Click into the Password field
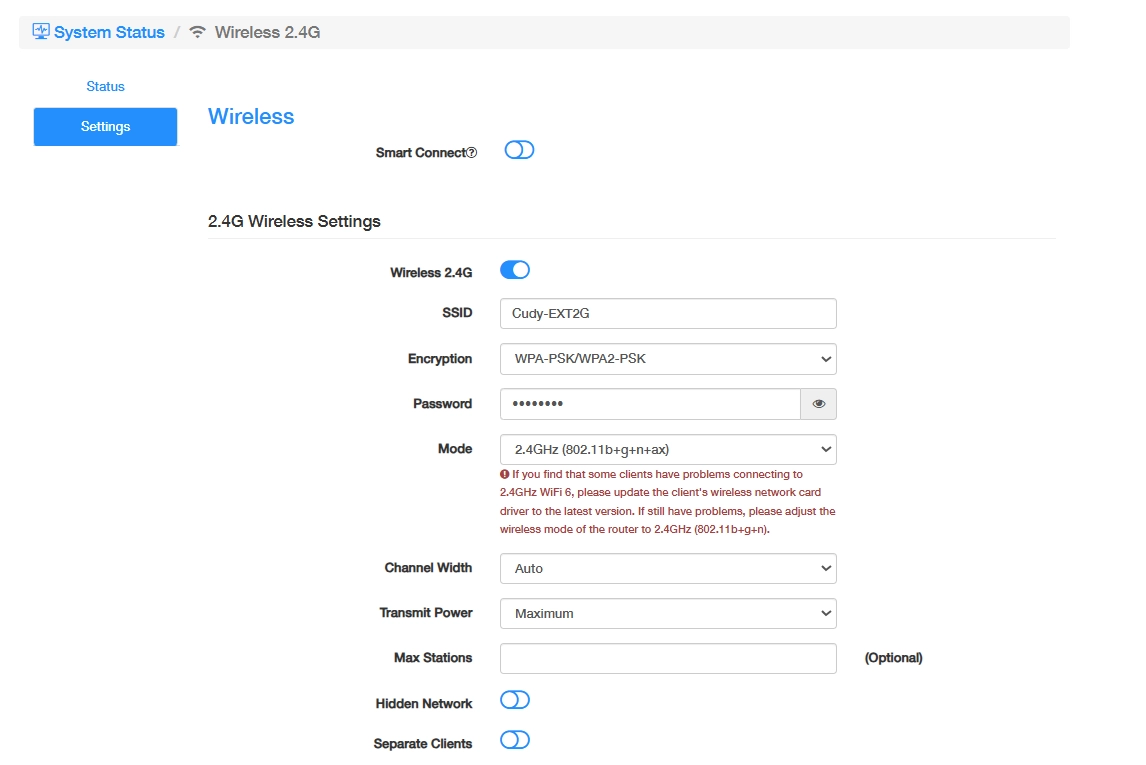Viewport: 1146px width, 765px height. (650, 404)
